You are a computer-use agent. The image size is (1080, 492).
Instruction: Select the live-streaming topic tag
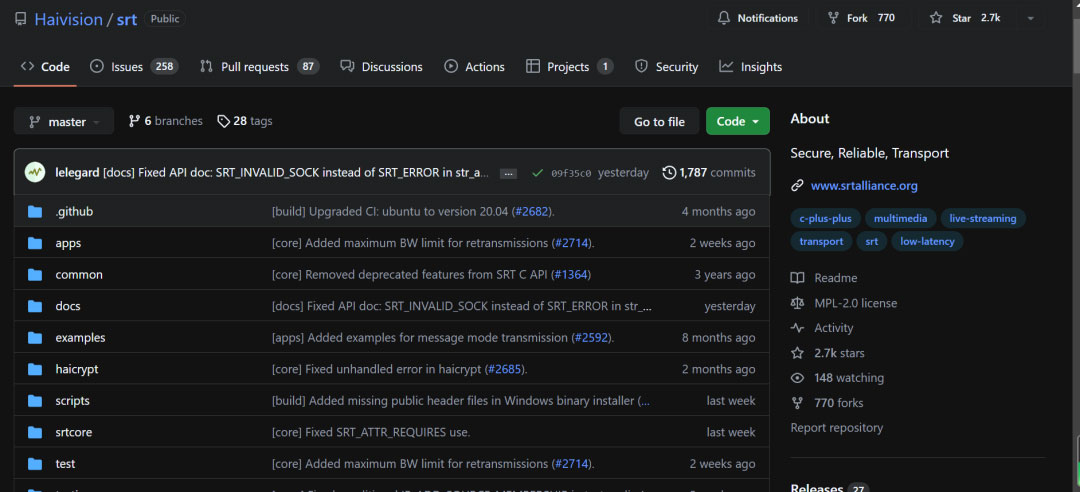coord(982,218)
